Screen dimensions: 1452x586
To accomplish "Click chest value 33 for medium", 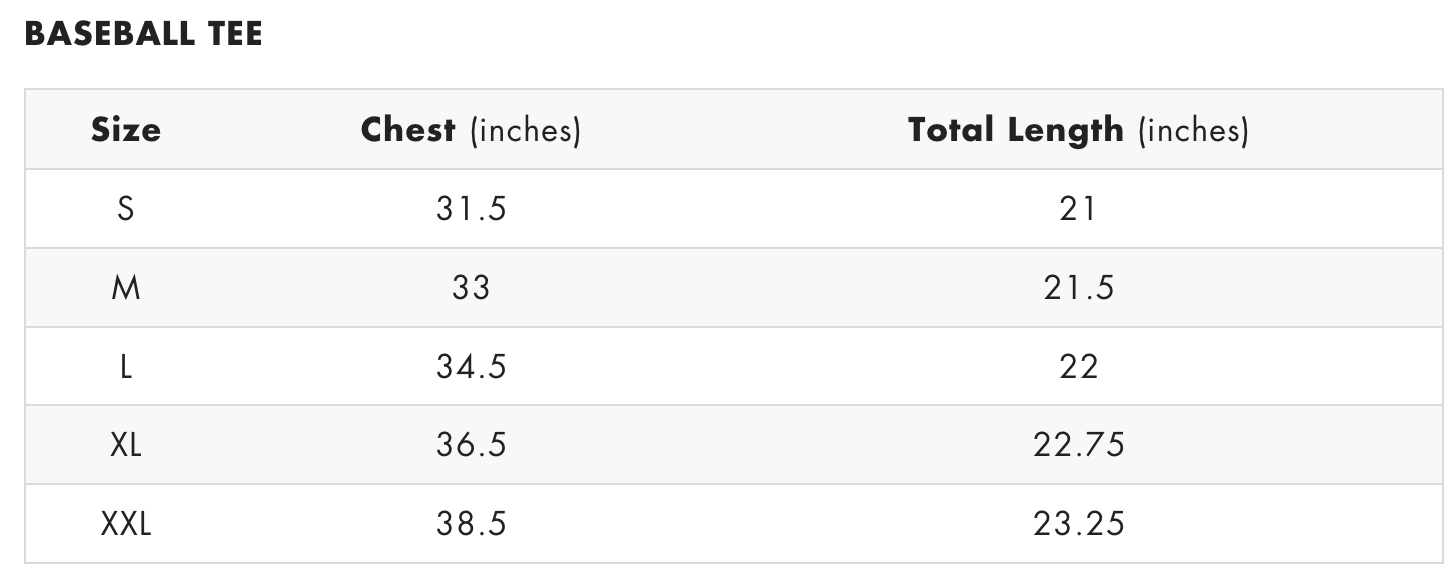I will [x=471, y=288].
